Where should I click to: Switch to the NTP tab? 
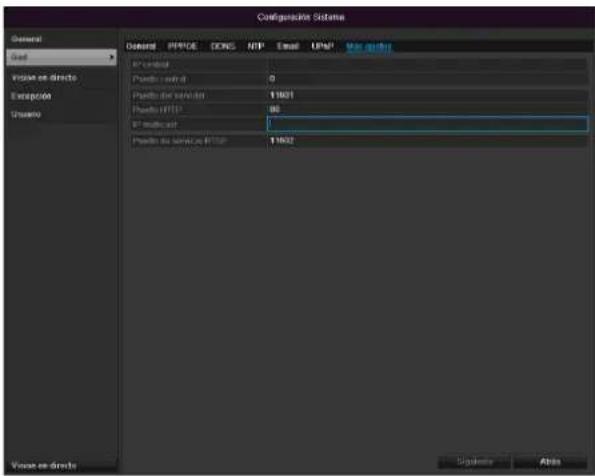256,46
